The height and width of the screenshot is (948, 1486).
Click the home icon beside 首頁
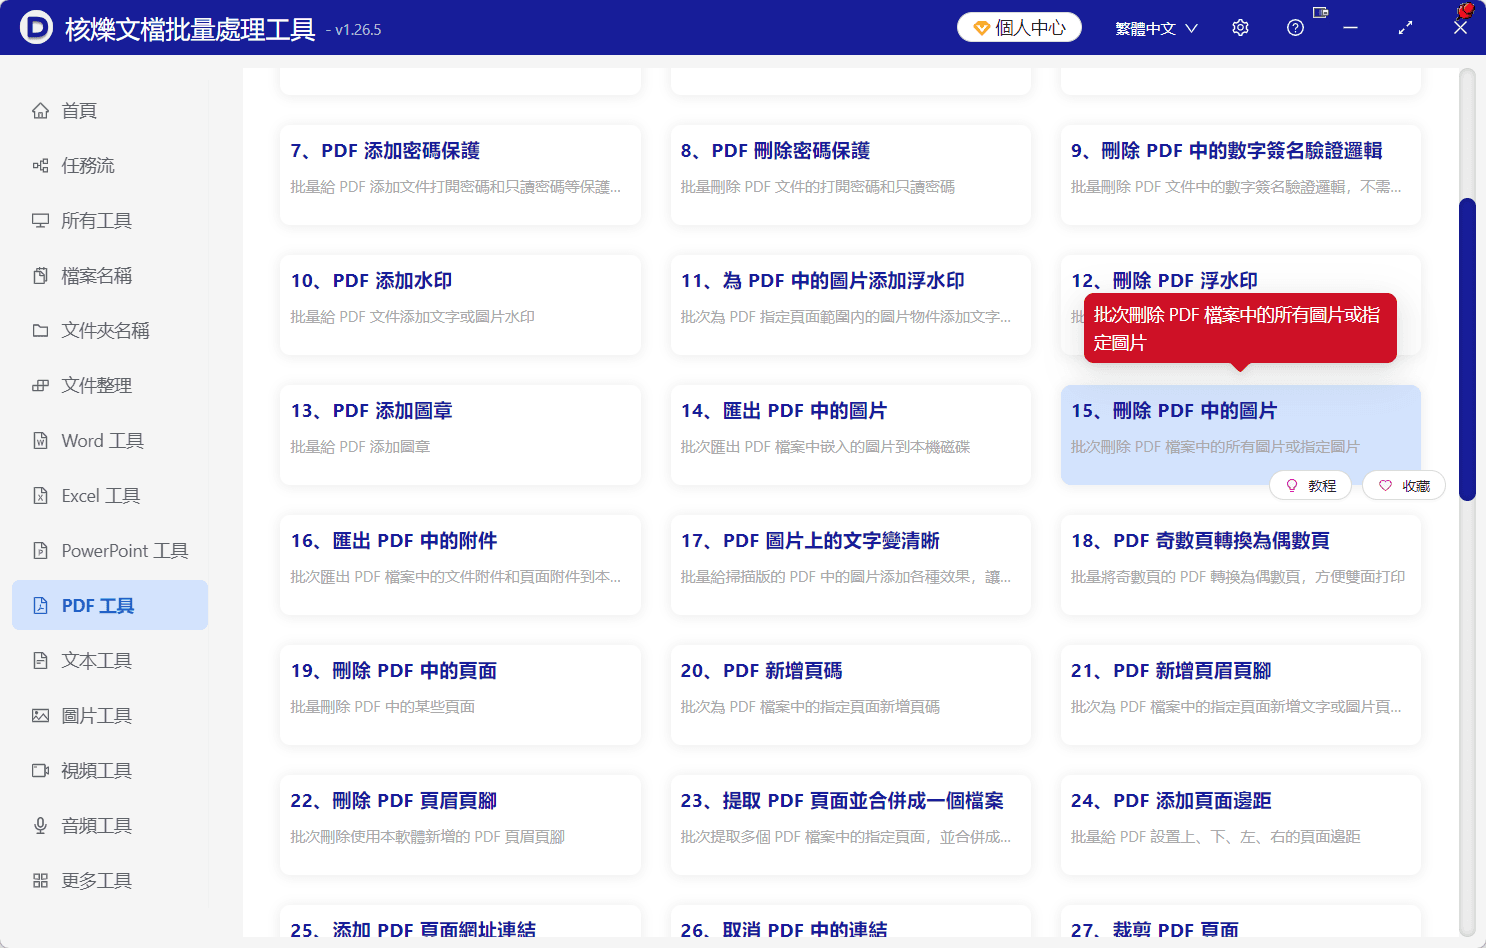[40, 111]
